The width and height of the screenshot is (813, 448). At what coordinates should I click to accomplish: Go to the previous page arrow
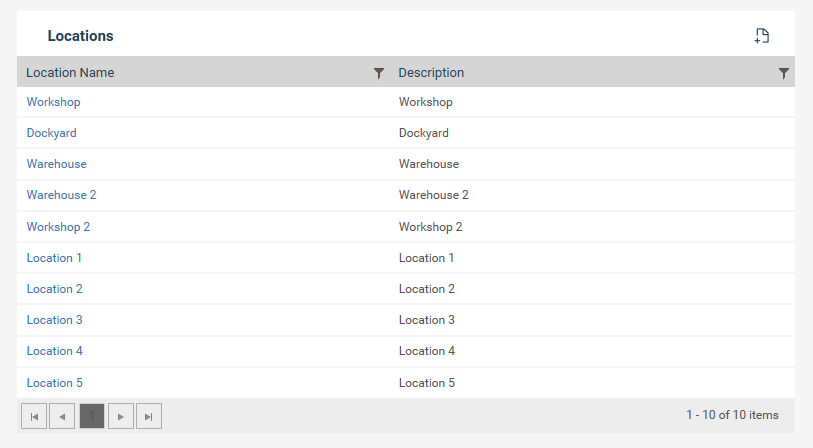coord(62,416)
